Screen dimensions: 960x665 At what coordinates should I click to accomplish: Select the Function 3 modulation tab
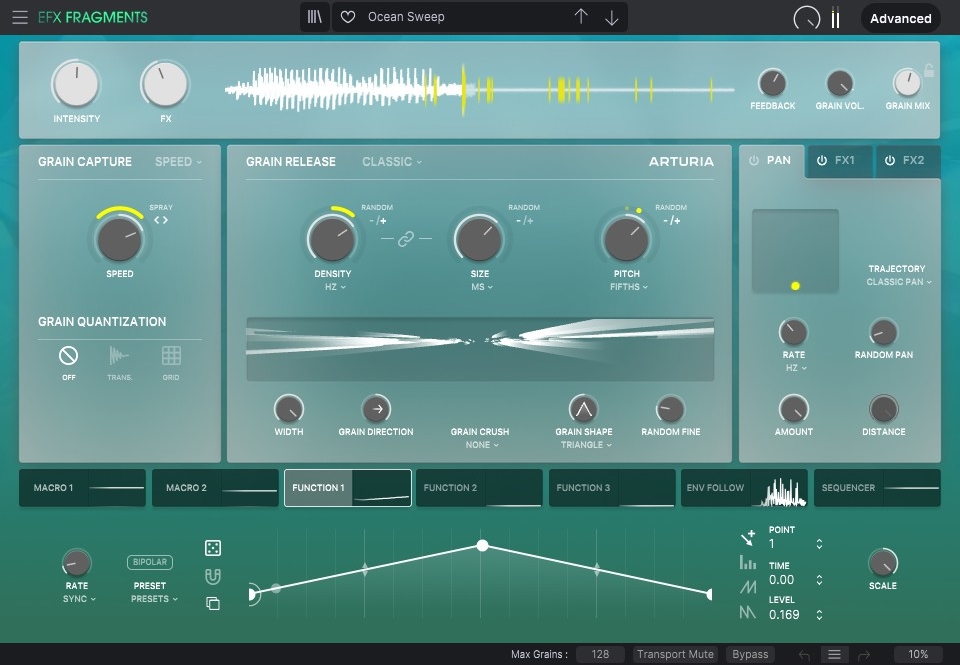[x=612, y=488]
